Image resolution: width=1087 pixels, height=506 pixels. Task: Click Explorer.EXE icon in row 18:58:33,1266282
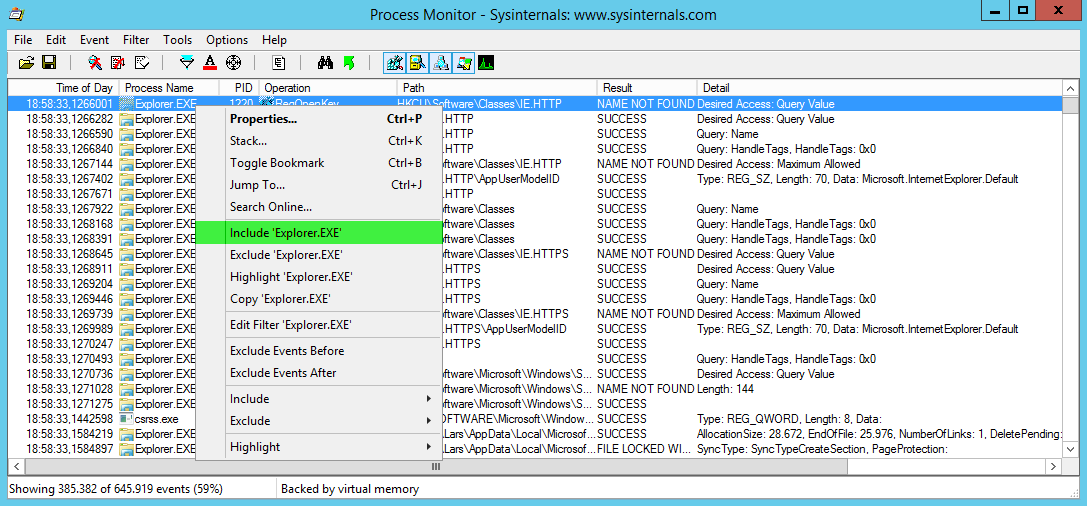tap(126, 119)
